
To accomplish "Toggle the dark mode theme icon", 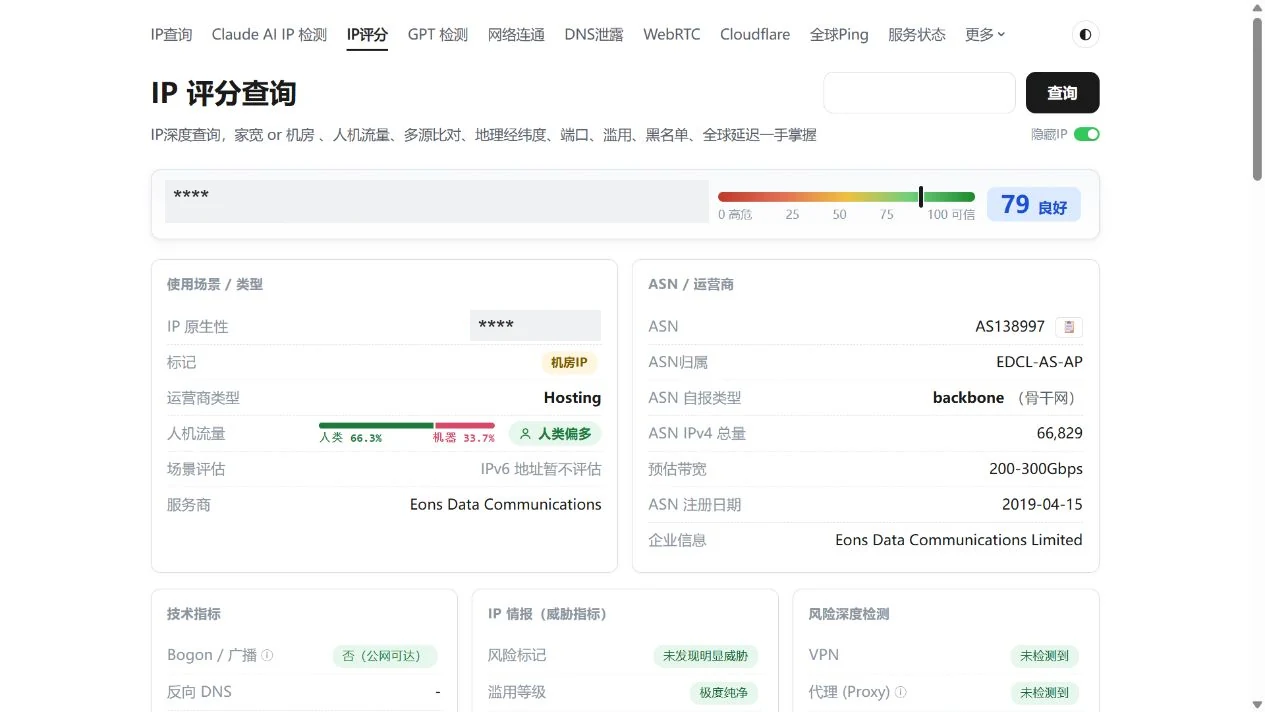I will pyautogui.click(x=1085, y=35).
